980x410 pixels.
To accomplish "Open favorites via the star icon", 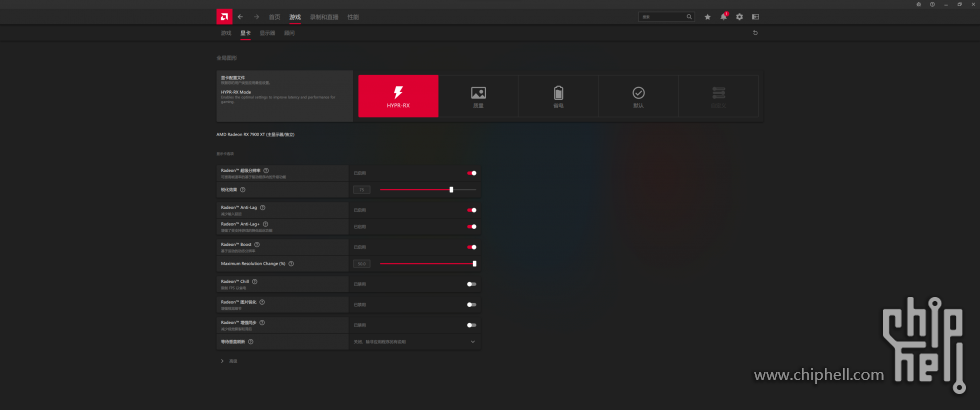I will 708,17.
